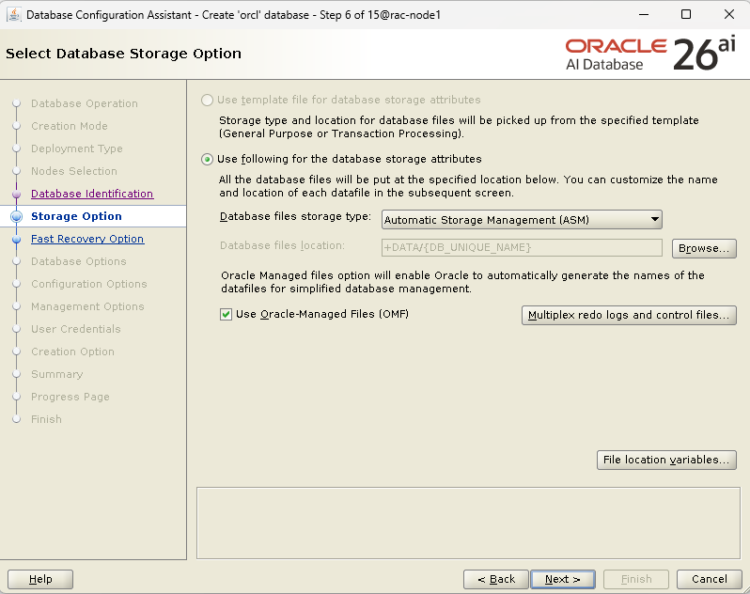Select the Storage Option step in sidebar
Viewport: 750px width, 594px height.
(77, 216)
